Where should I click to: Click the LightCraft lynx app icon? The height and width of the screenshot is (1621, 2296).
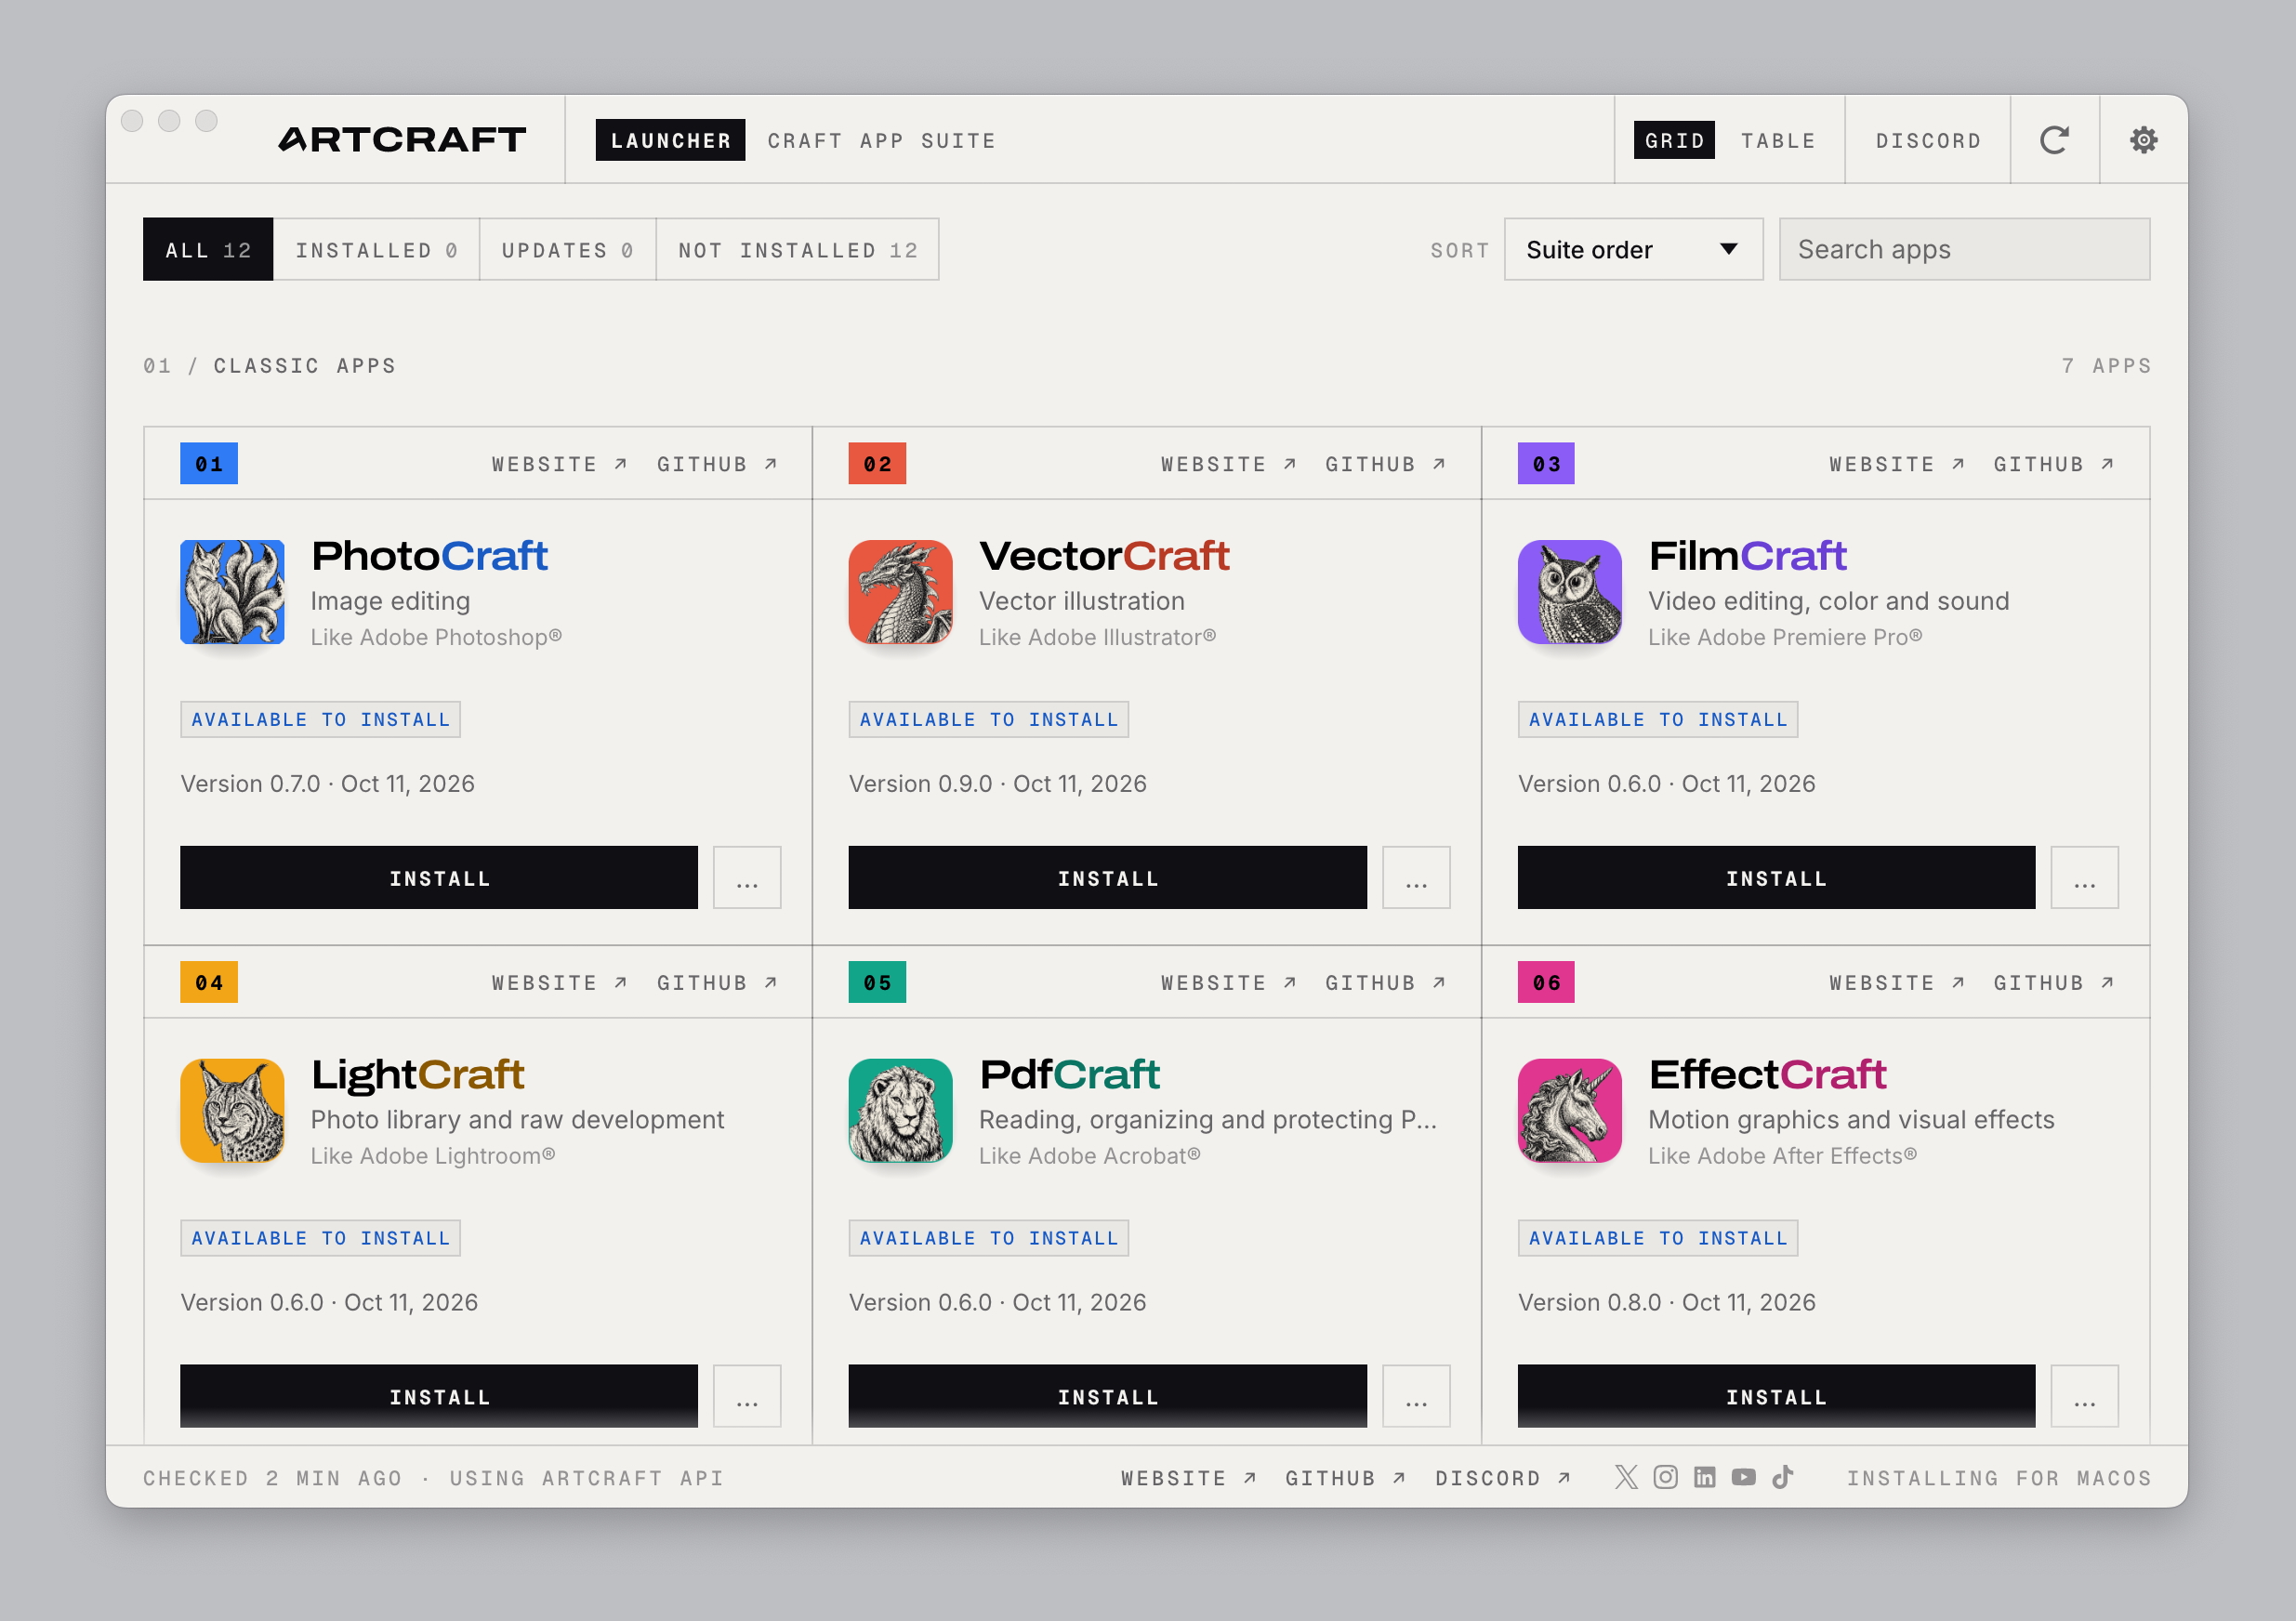tap(232, 1111)
